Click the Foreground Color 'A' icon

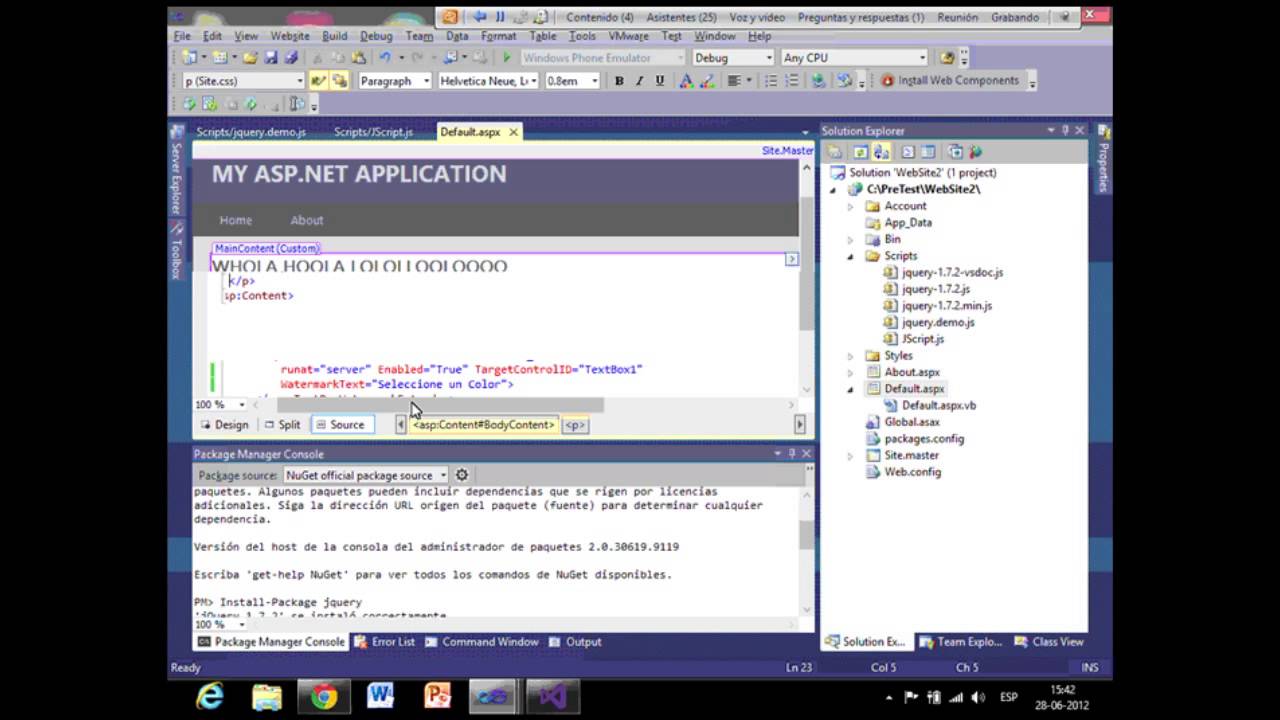[x=686, y=81]
